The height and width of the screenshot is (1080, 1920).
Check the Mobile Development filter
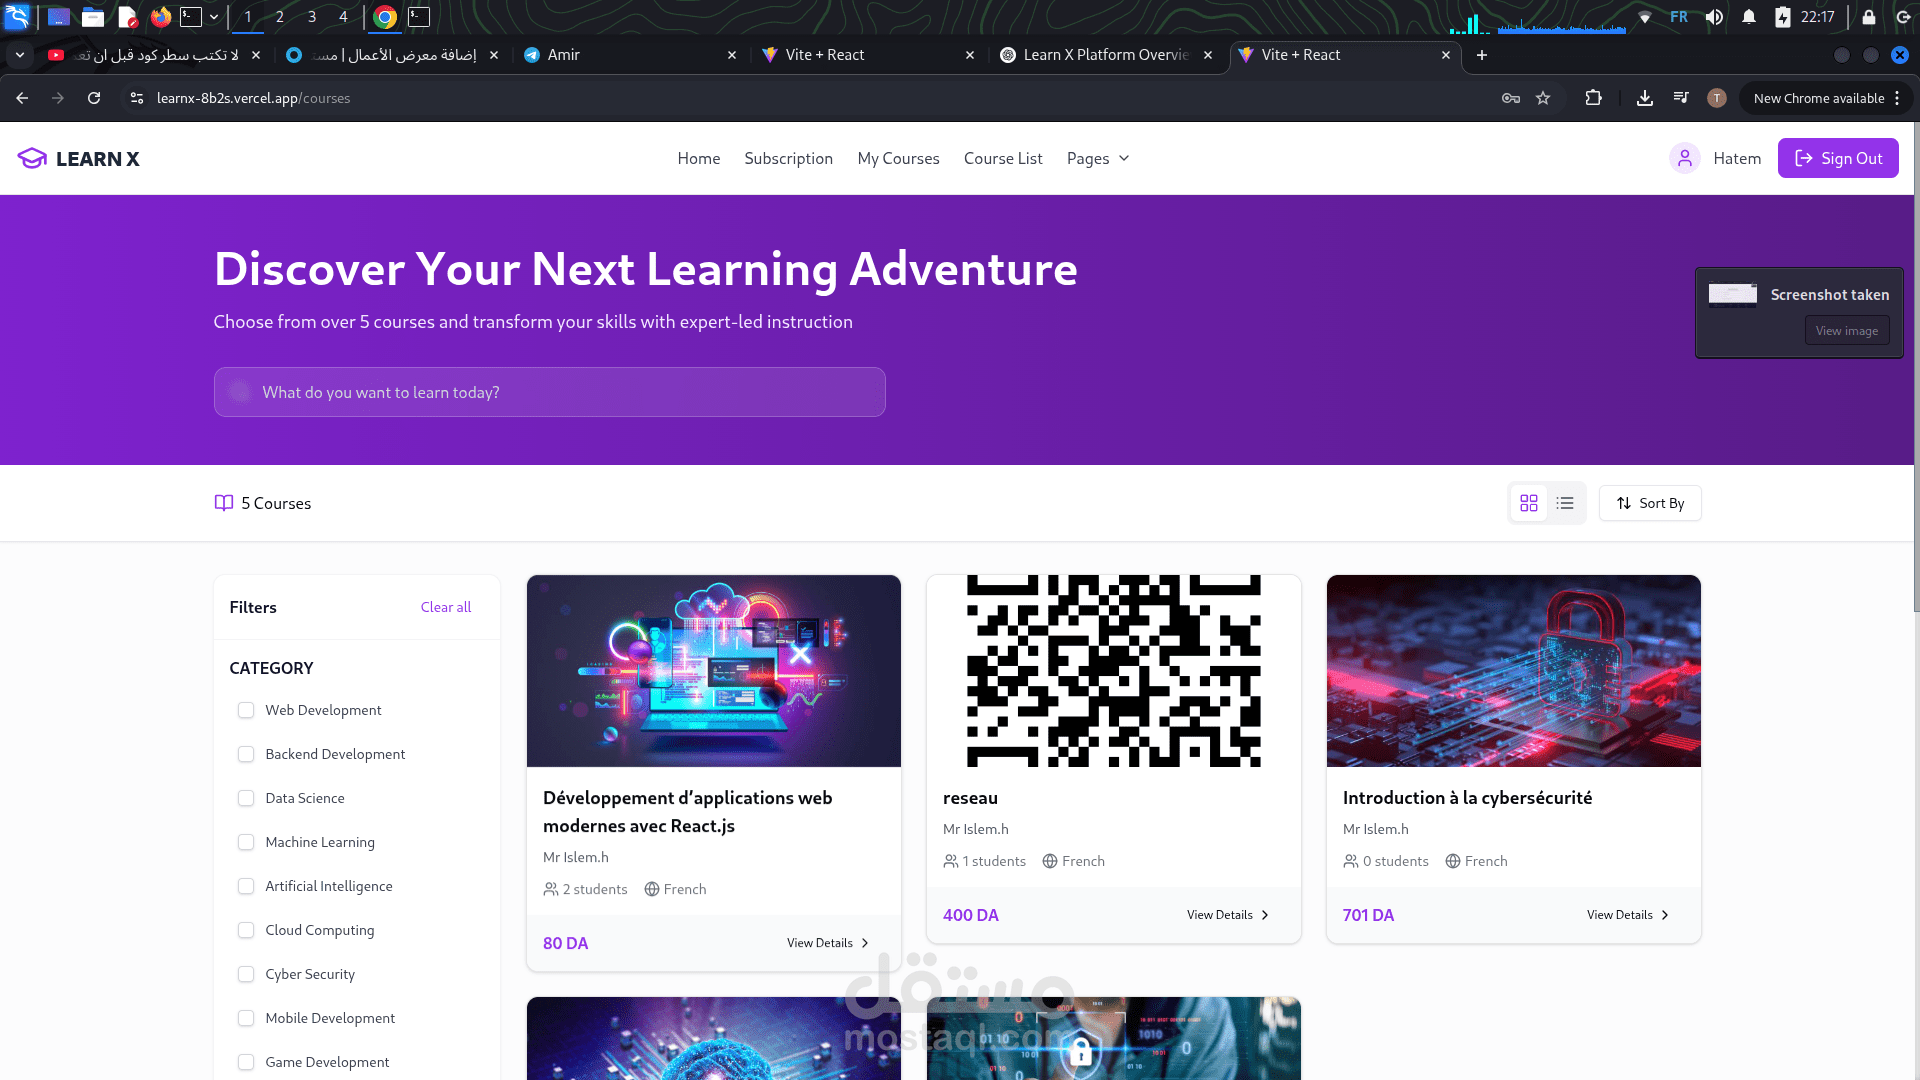[x=246, y=1018]
